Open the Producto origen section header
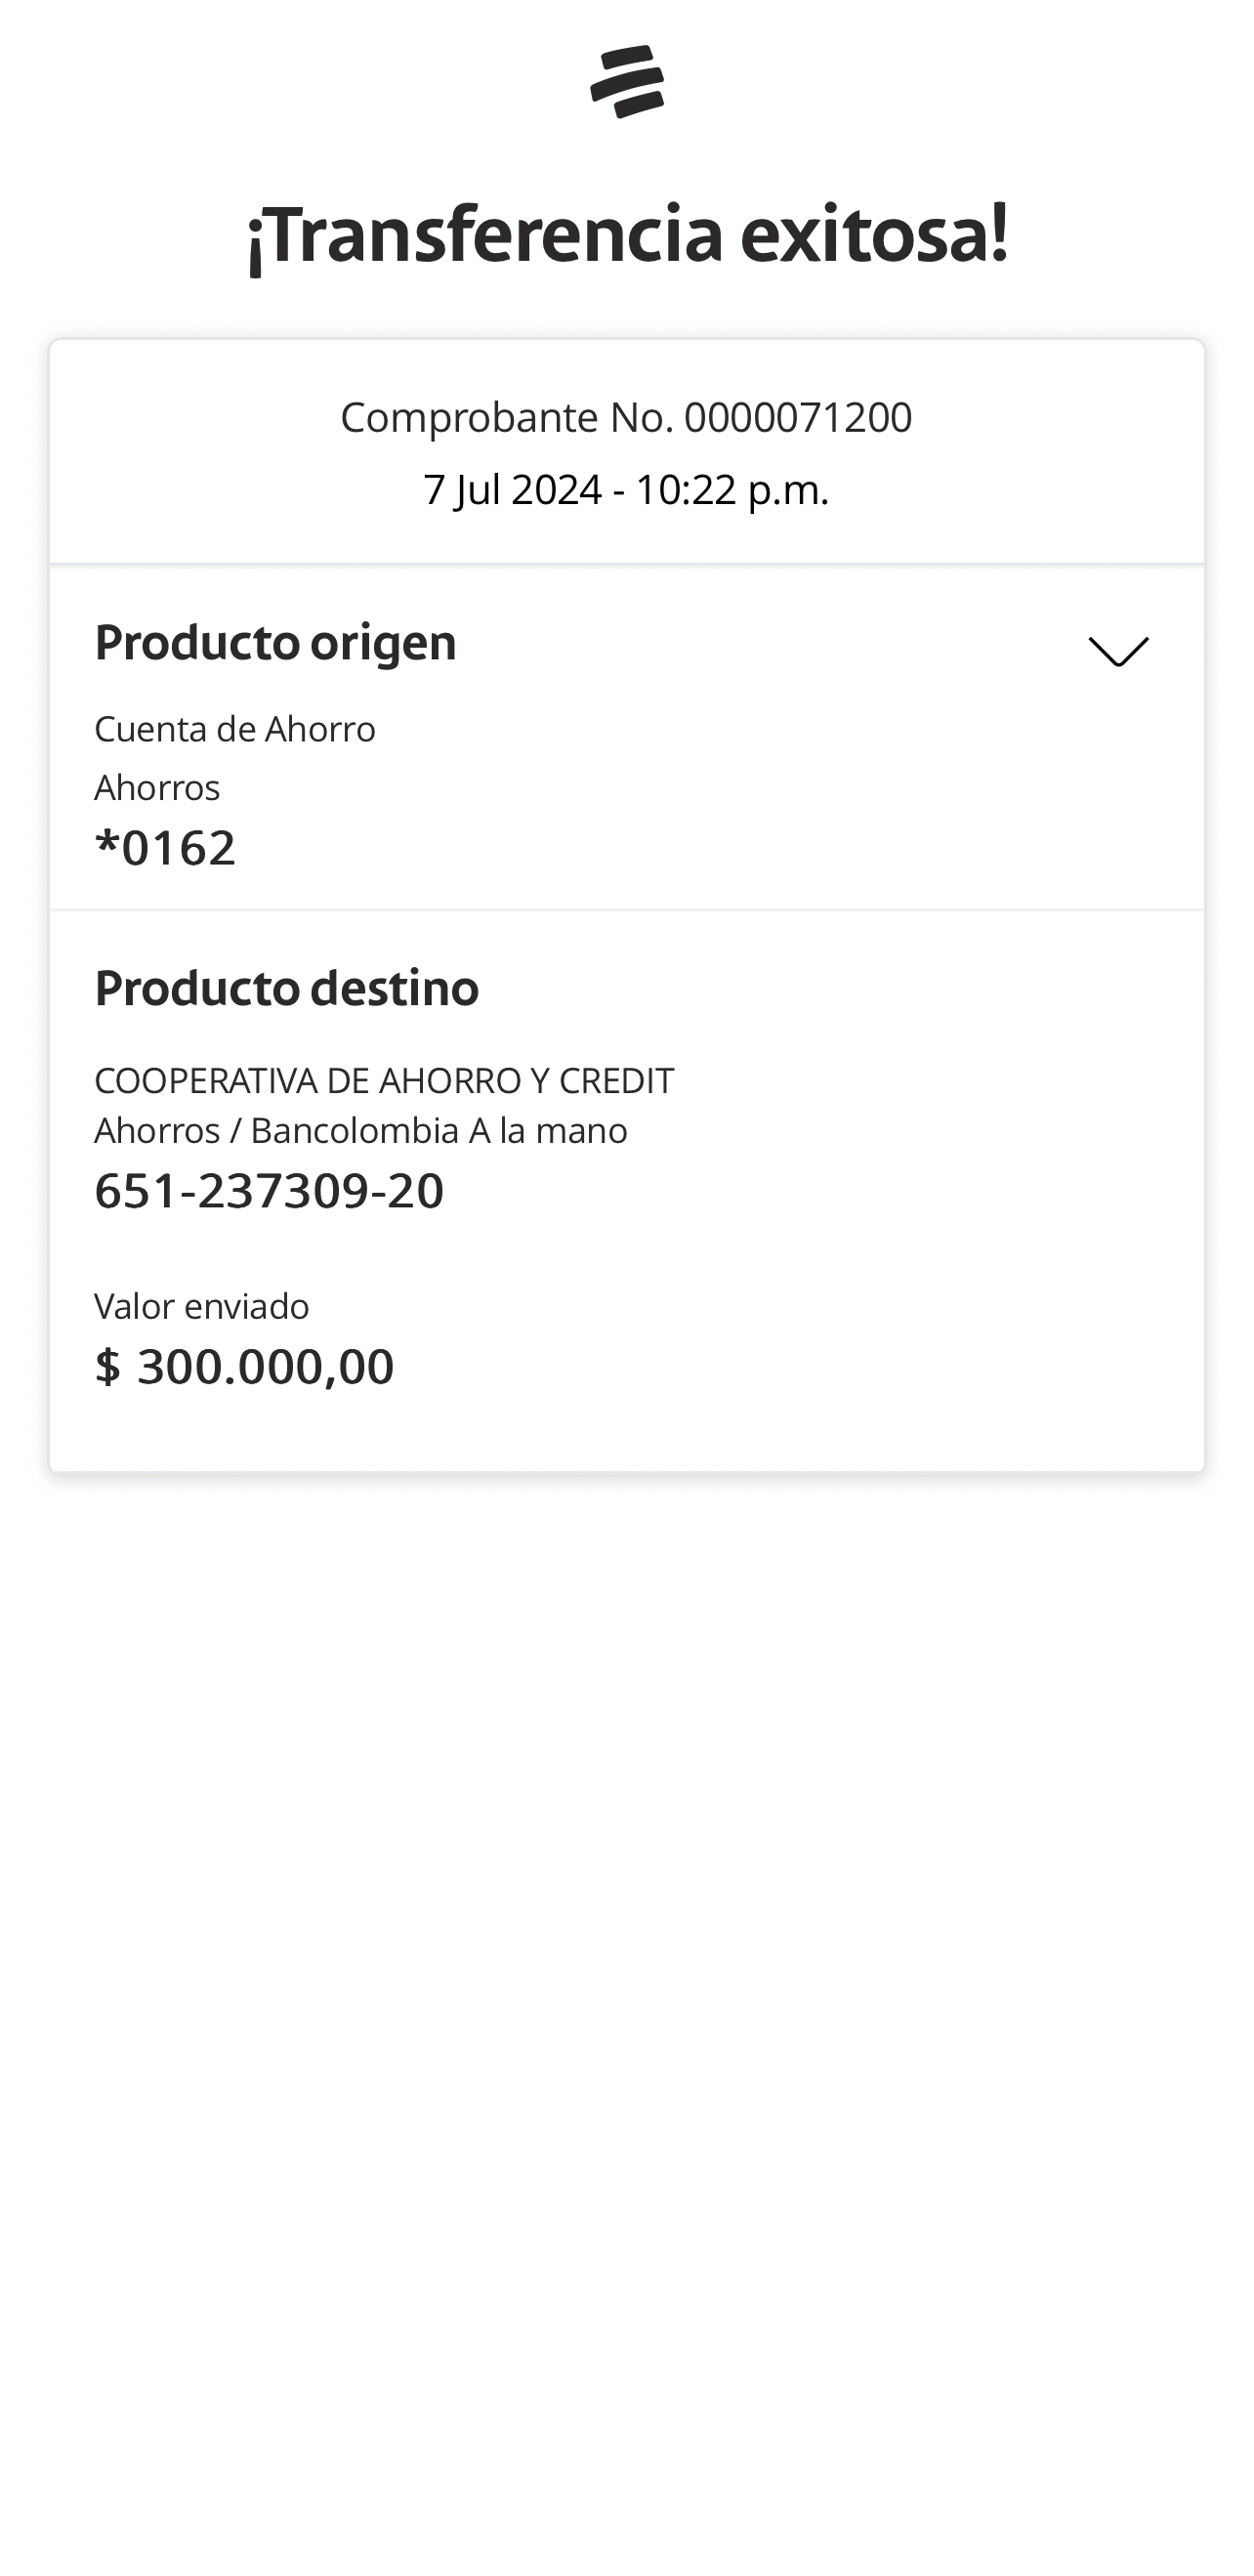The image size is (1254, 2576). 275,642
